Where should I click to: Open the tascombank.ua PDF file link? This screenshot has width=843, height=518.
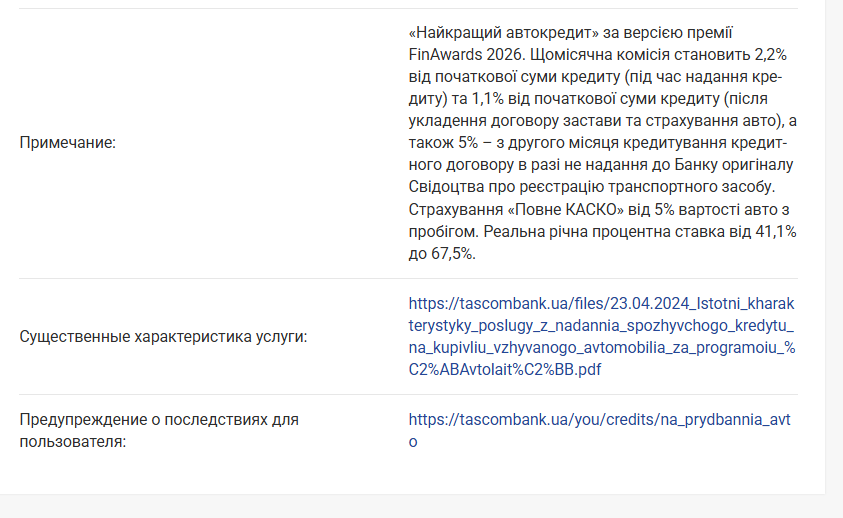pyautogui.click(x=600, y=303)
